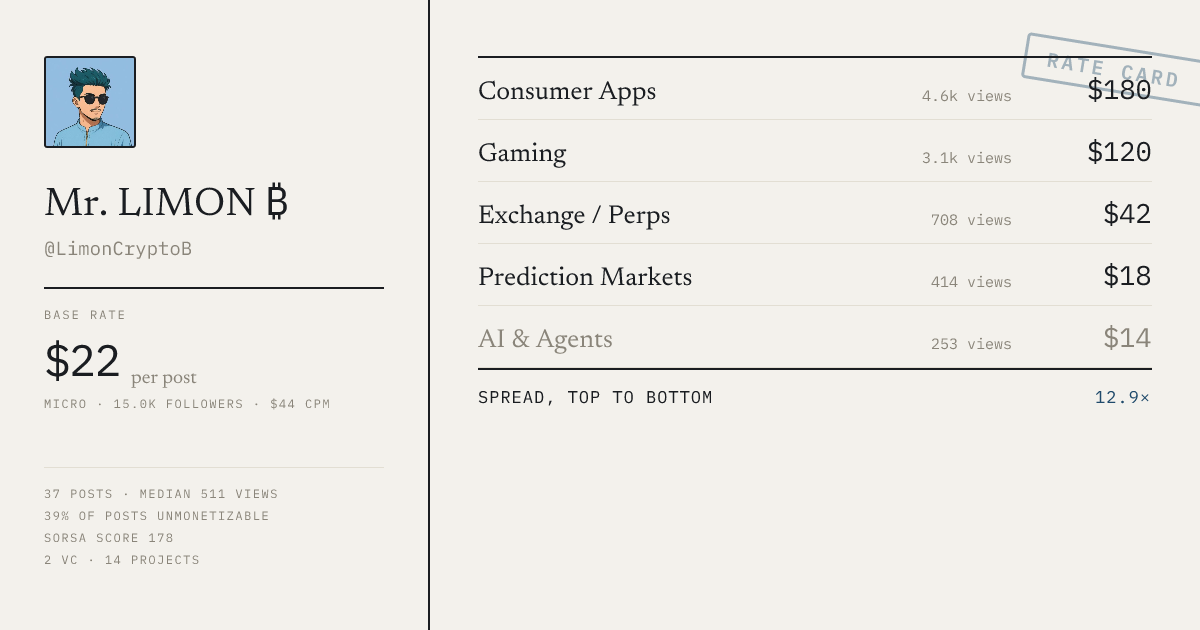Click the 12.9× spread value

(x=1122, y=397)
